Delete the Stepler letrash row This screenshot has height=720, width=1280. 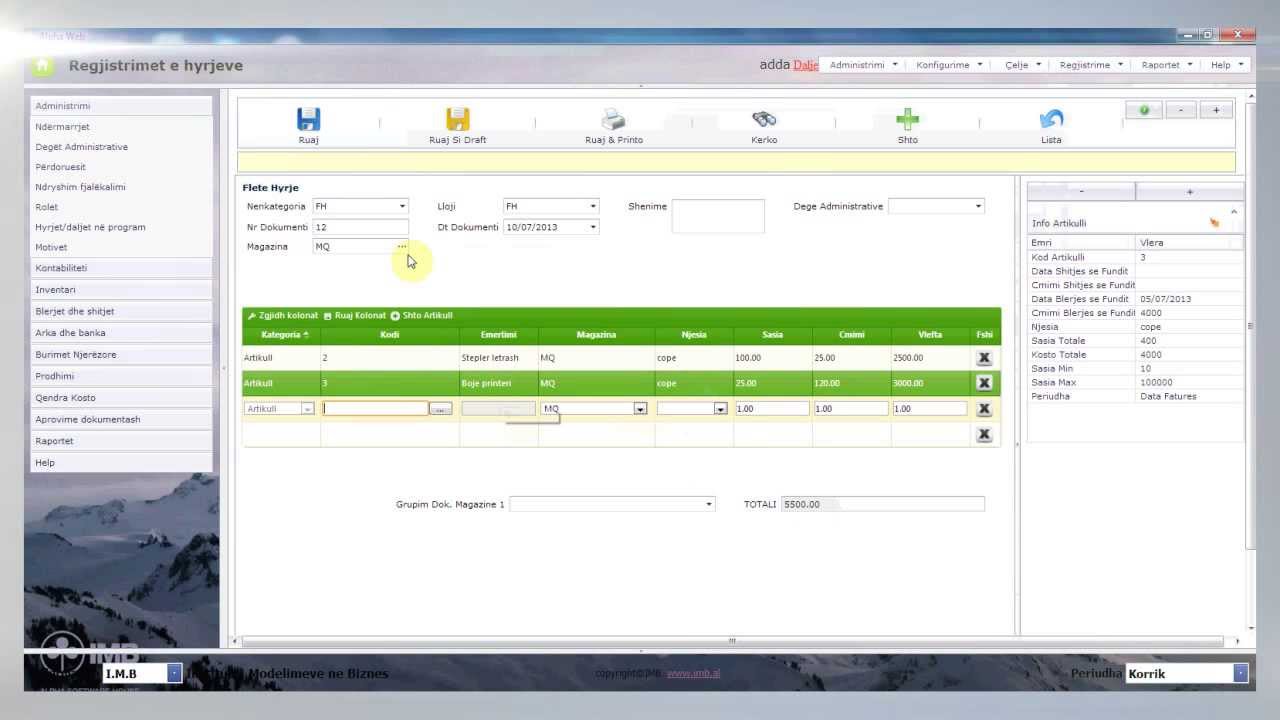pos(984,357)
